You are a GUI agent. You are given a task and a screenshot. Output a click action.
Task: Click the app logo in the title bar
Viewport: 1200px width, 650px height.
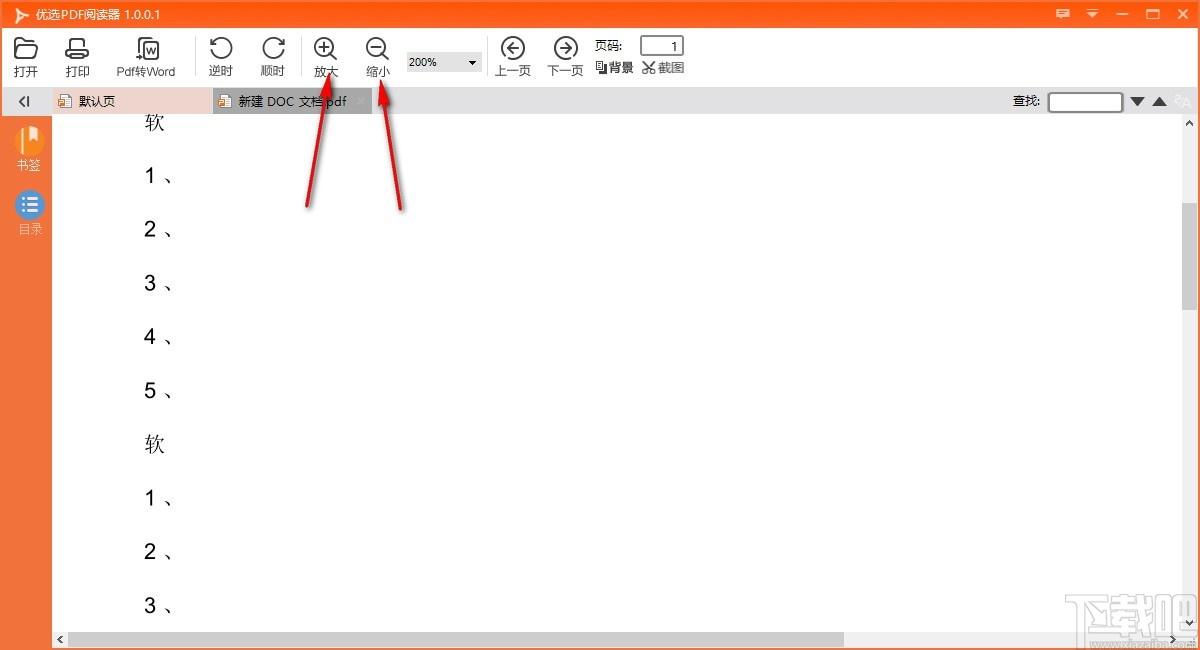coord(21,15)
